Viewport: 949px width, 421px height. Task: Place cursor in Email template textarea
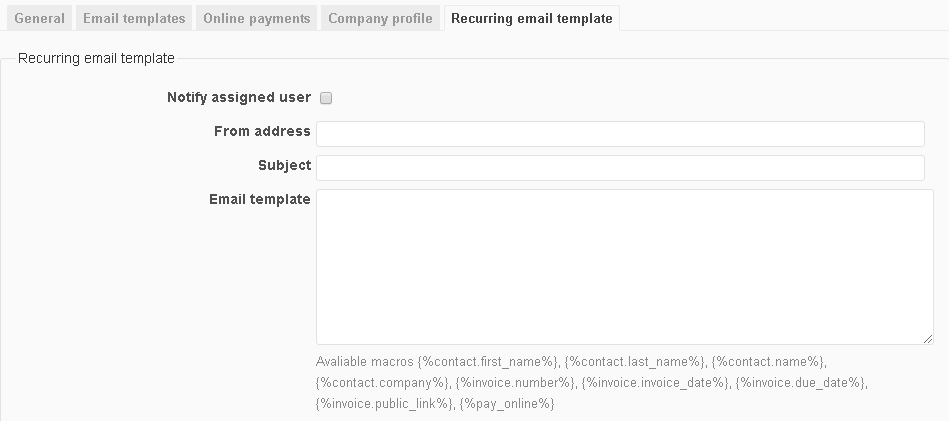[x=620, y=266]
